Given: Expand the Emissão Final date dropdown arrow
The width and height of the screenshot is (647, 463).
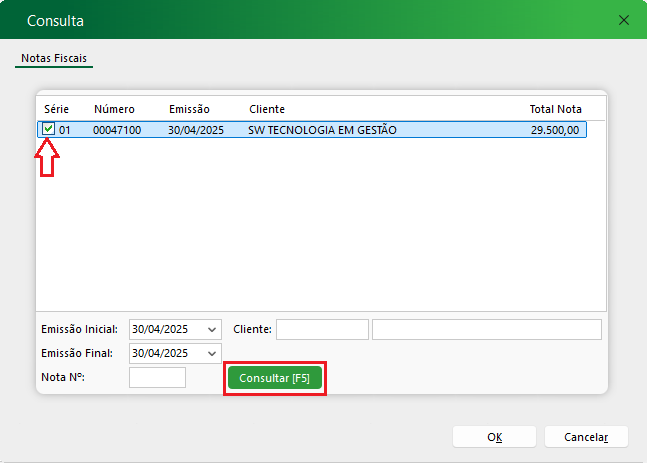Looking at the screenshot, I should point(212,354).
